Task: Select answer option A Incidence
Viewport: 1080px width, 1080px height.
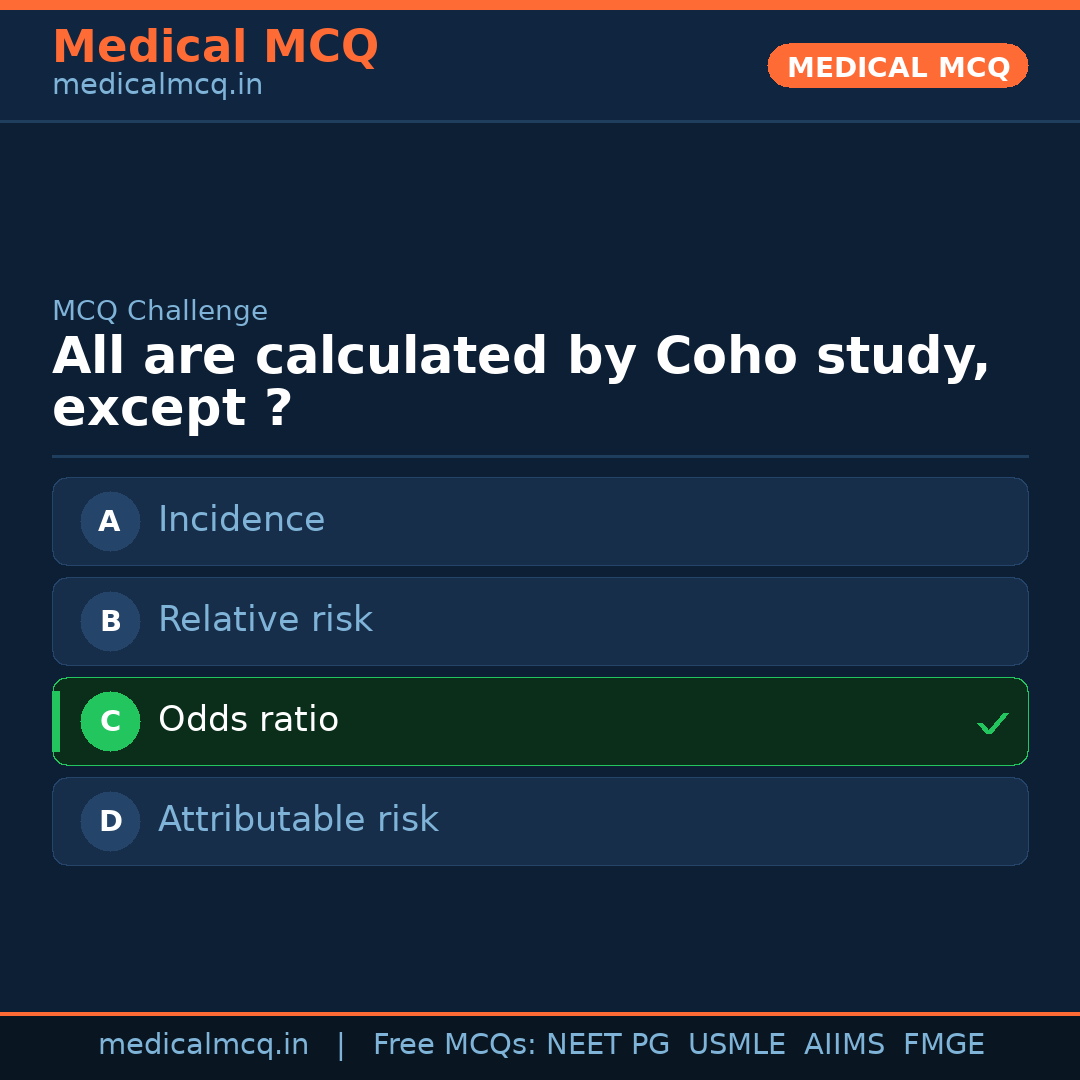Action: coord(540,521)
